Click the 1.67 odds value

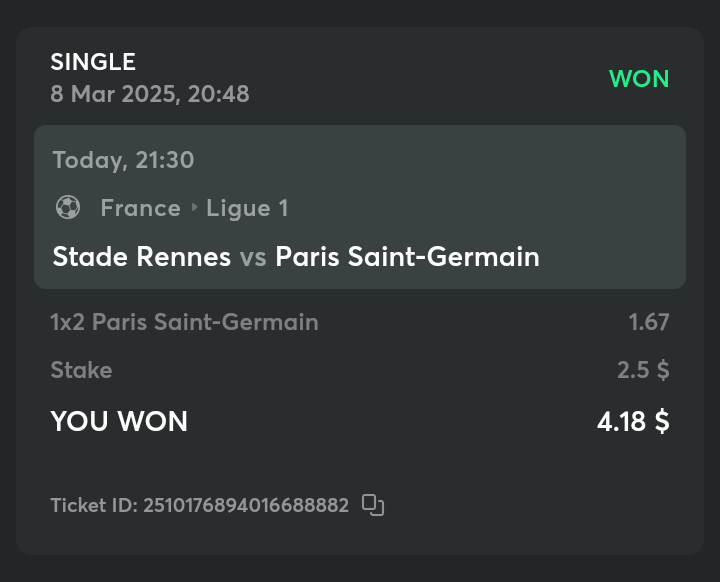pyautogui.click(x=648, y=322)
